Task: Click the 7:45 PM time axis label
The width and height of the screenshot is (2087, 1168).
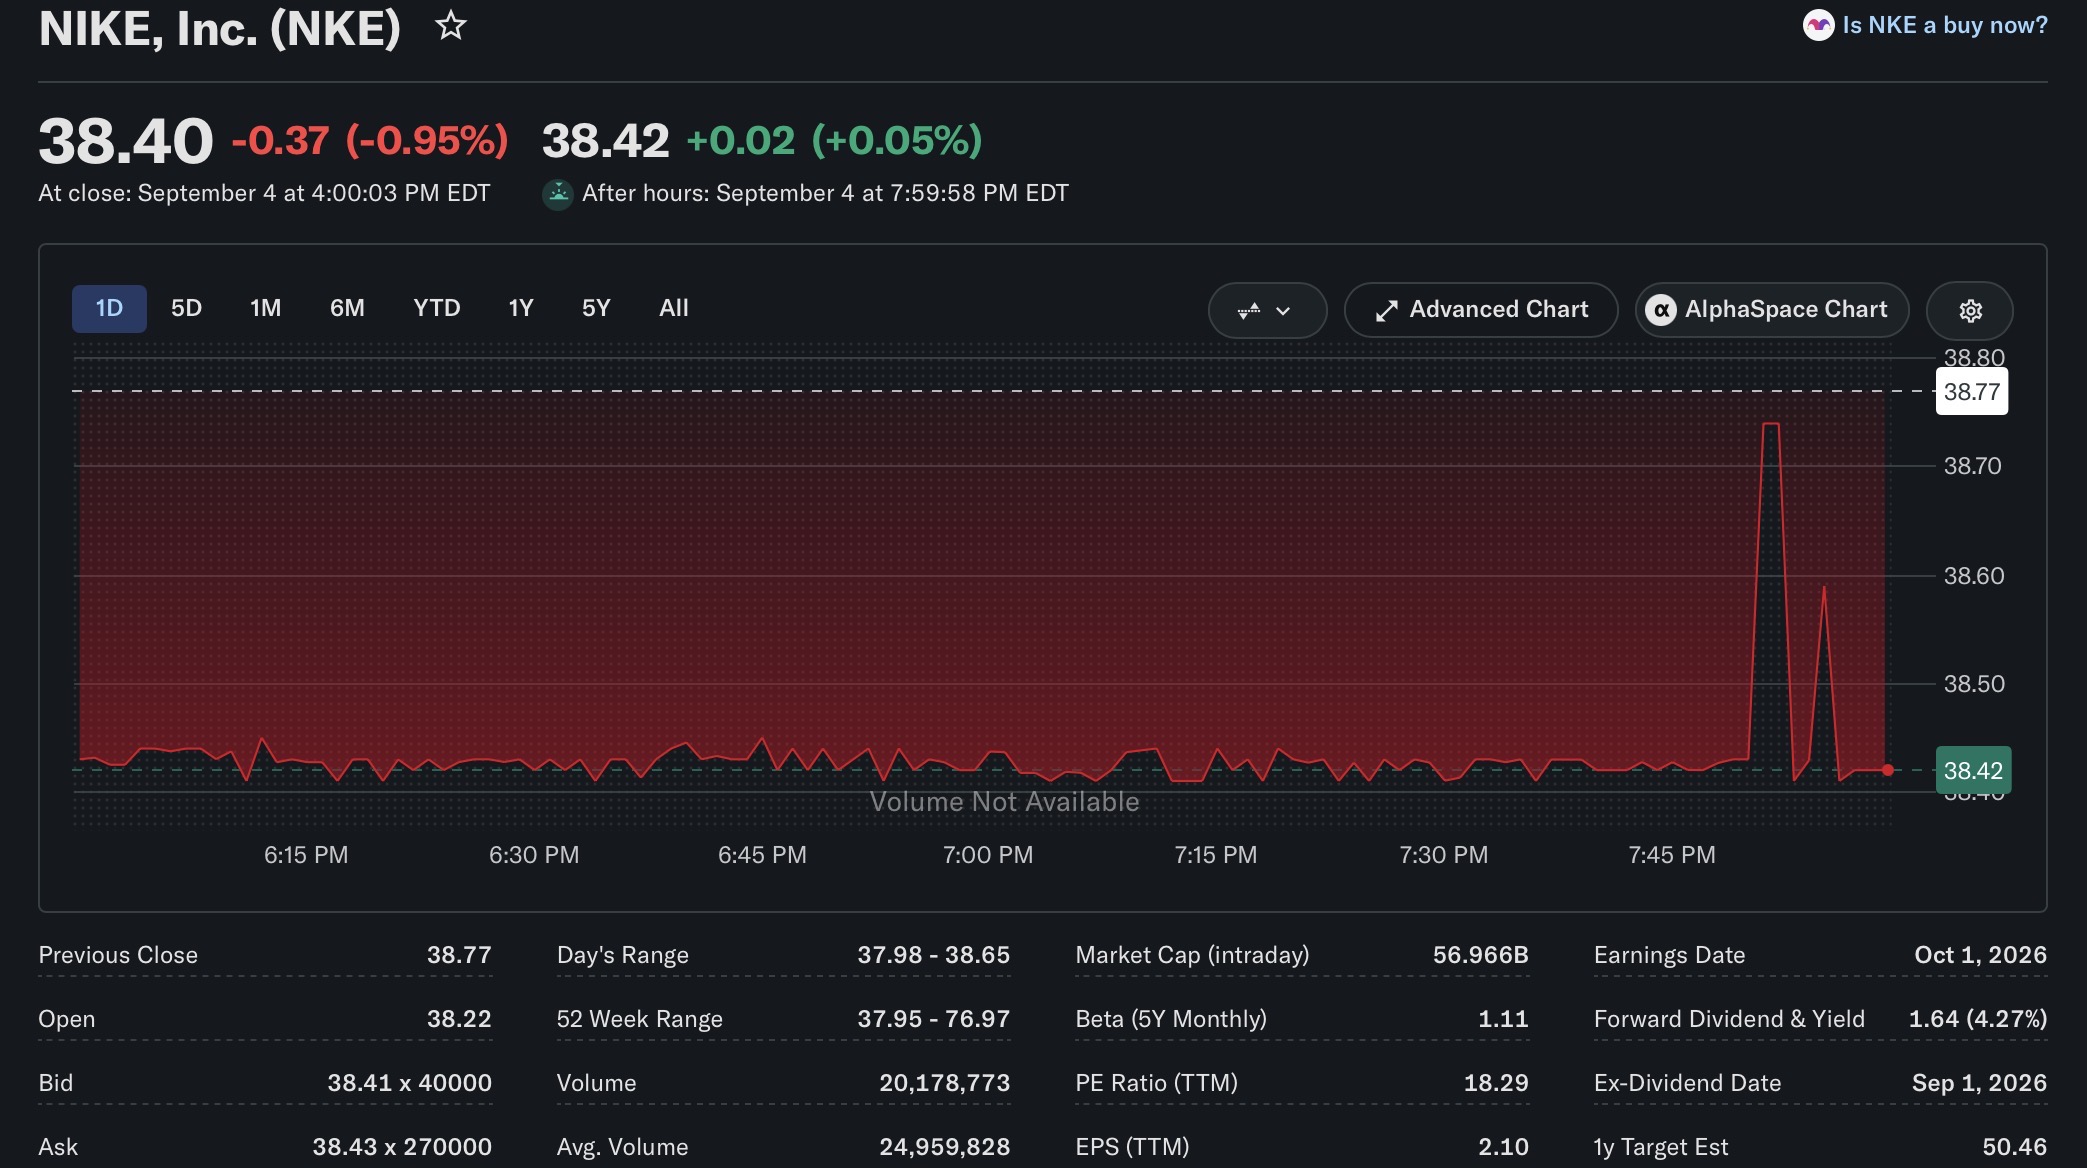Action: click(1672, 855)
